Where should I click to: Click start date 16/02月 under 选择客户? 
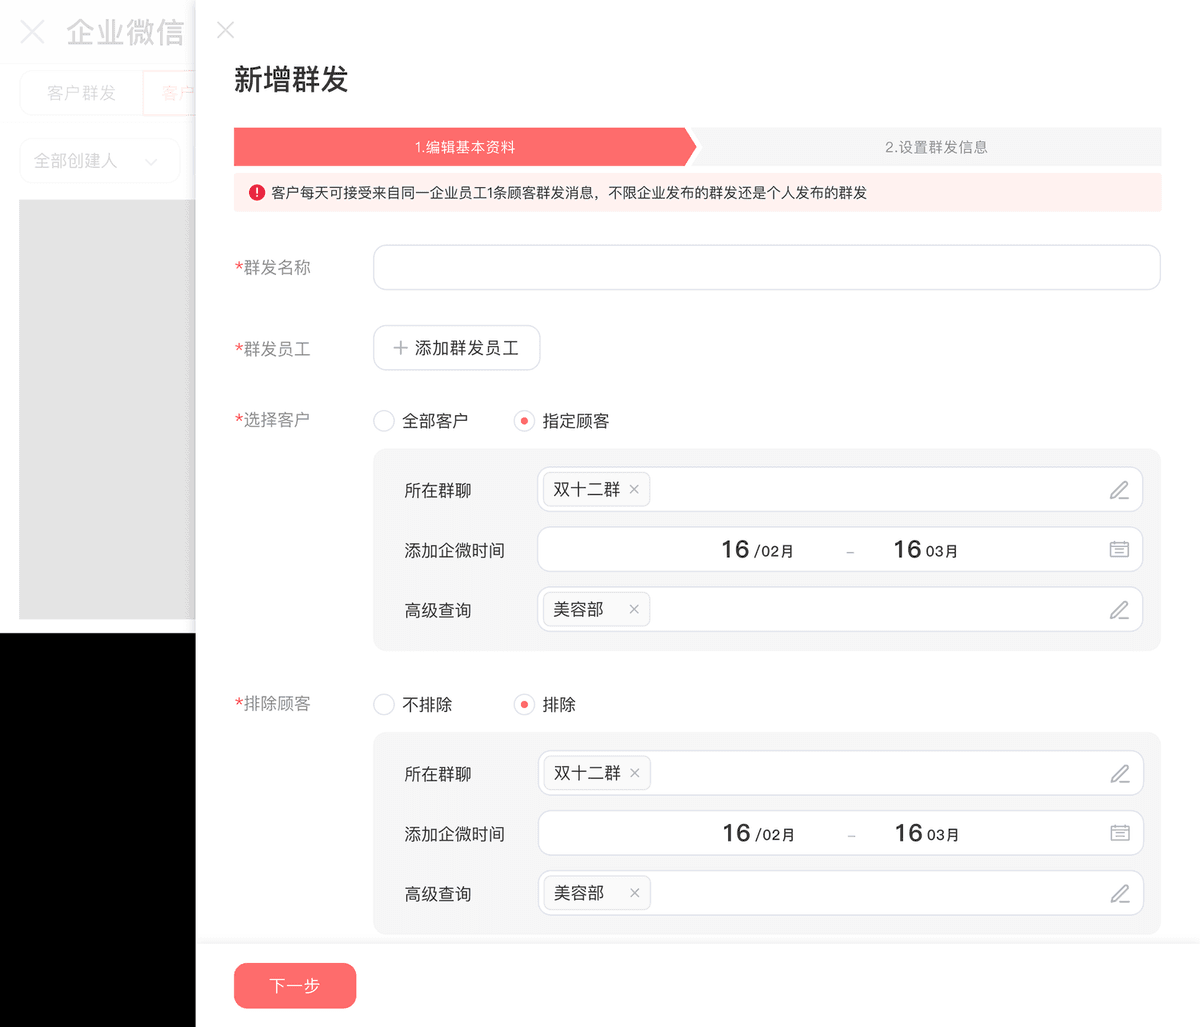[x=757, y=550]
